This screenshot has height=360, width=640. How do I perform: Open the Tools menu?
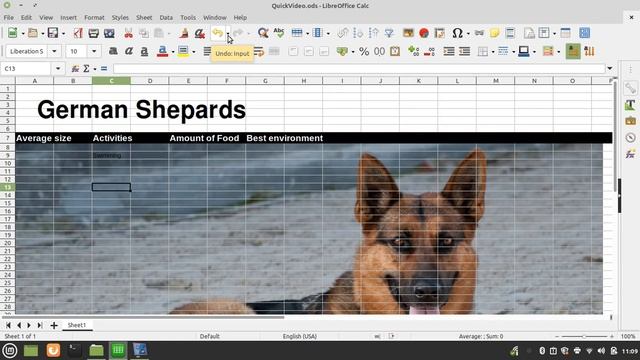click(x=188, y=18)
